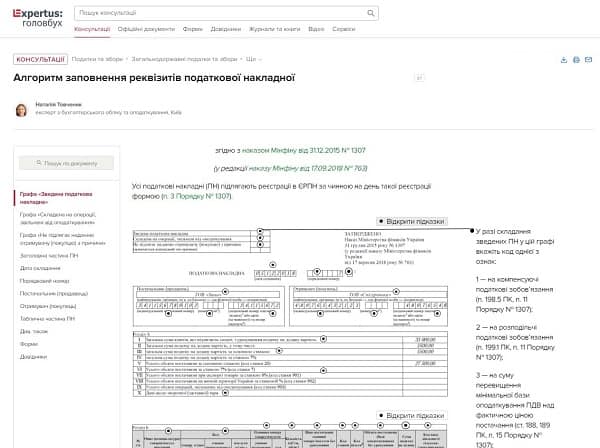The width and height of the screenshot is (600, 448).
Task: Open link 'наказом Мінфіну від 31.12.2015 № 1307'
Action: (303, 150)
